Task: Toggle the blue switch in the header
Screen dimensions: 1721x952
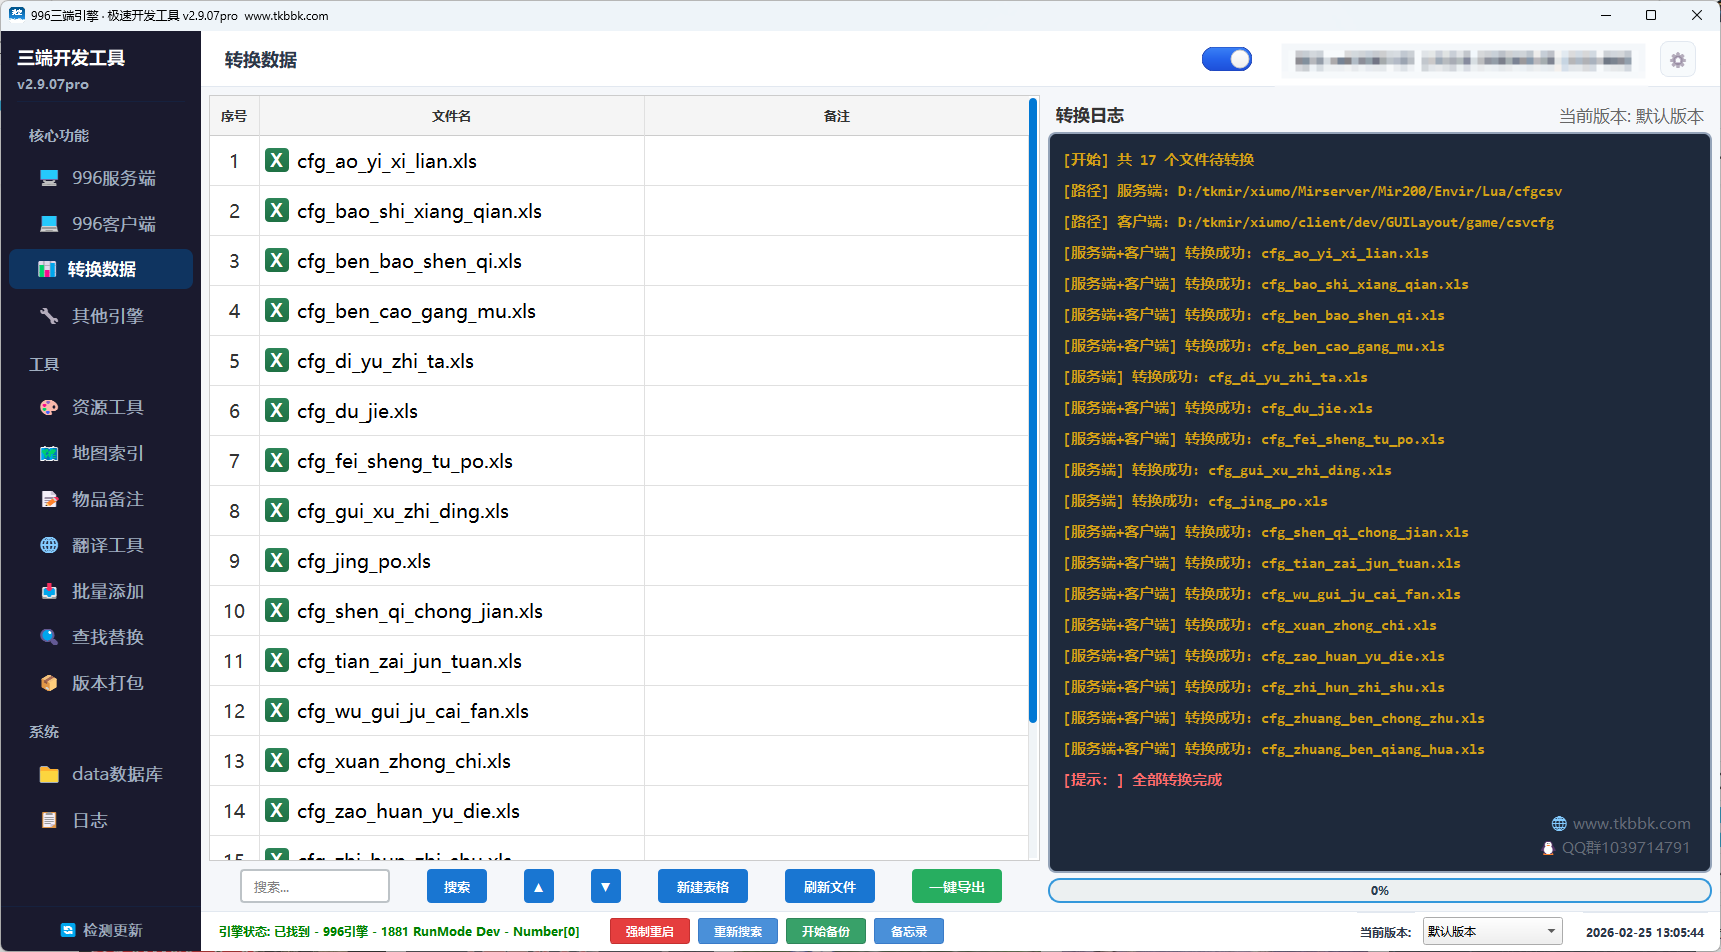Action: pos(1226,60)
